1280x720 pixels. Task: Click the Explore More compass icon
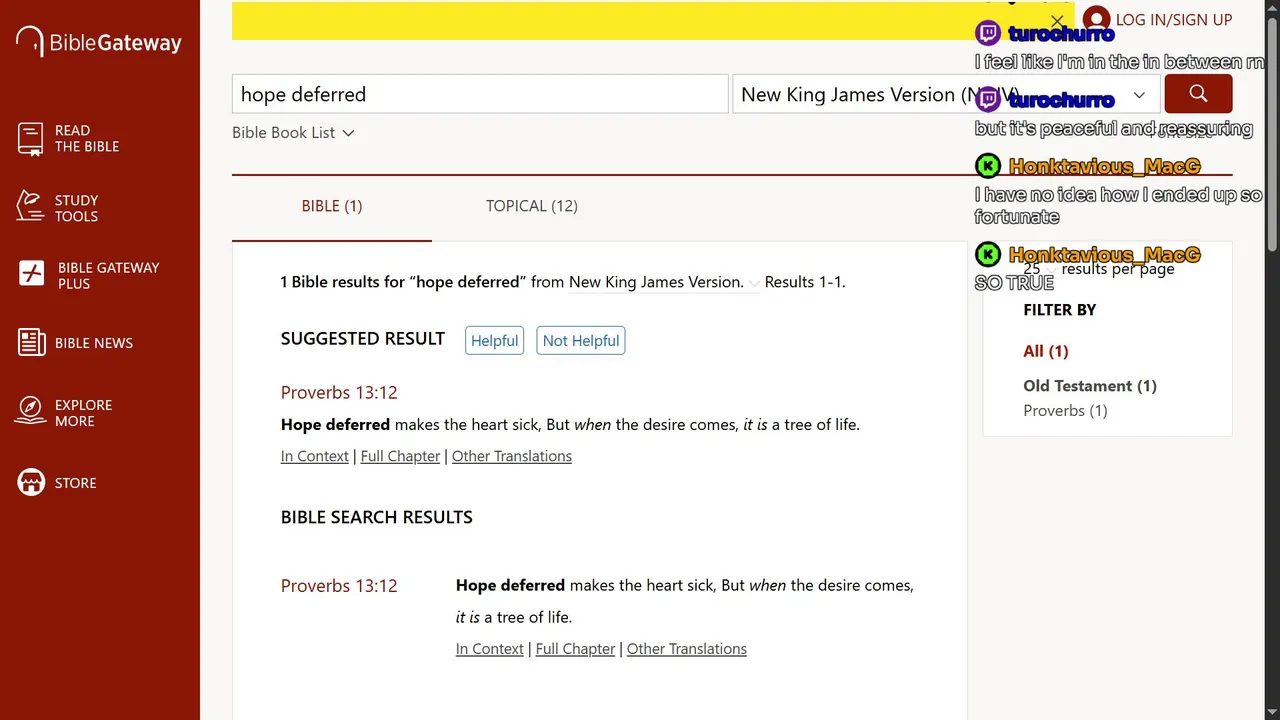click(30, 411)
